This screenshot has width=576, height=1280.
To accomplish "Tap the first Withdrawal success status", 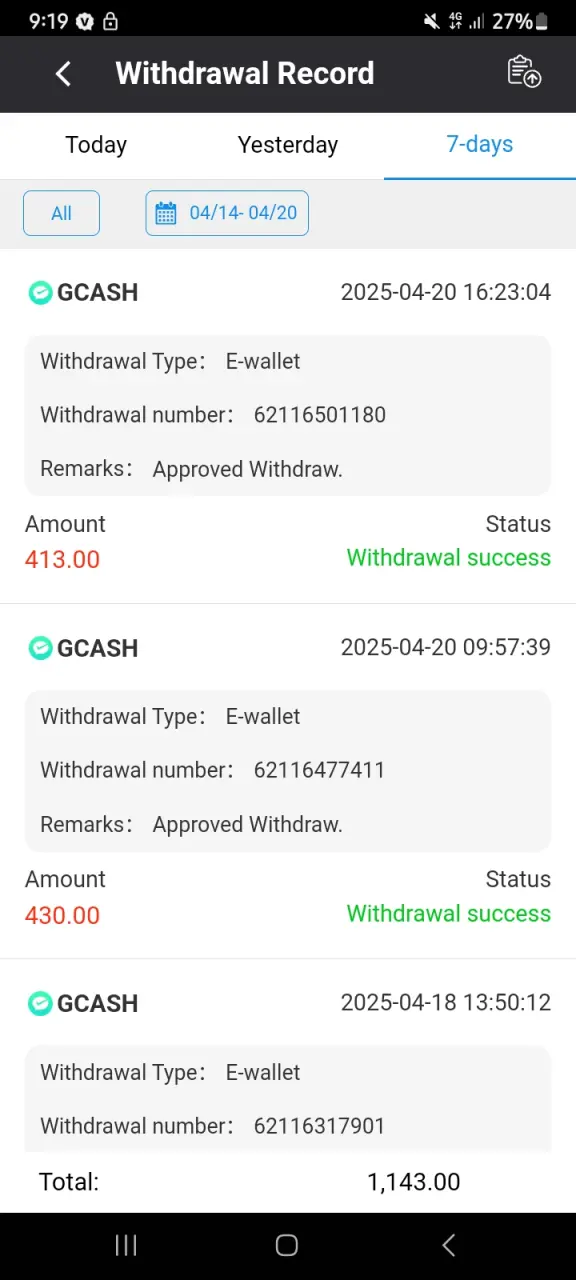I will [x=449, y=558].
